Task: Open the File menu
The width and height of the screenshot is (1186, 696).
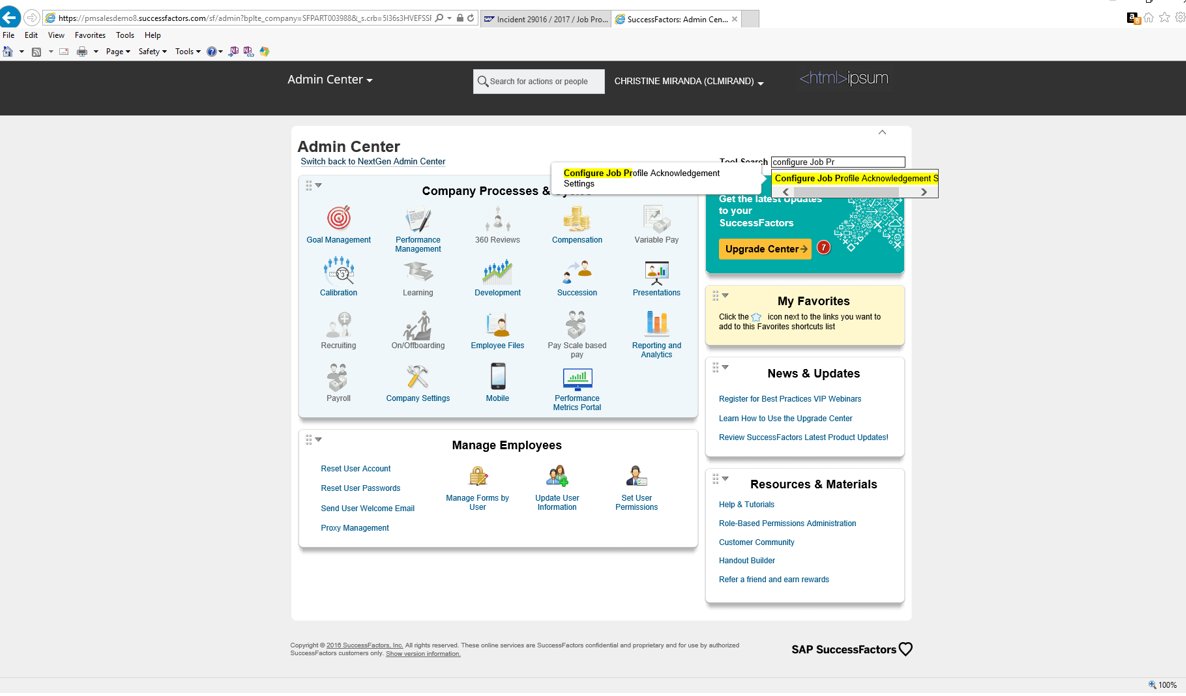Action: point(8,35)
